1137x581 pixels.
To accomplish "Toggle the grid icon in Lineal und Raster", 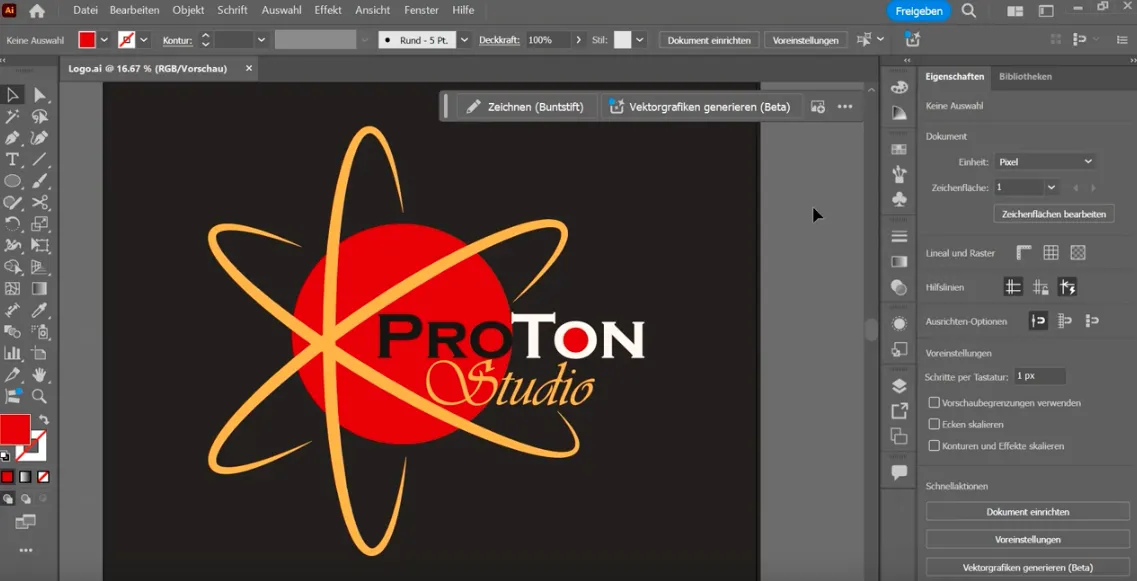I will pyautogui.click(x=1051, y=252).
